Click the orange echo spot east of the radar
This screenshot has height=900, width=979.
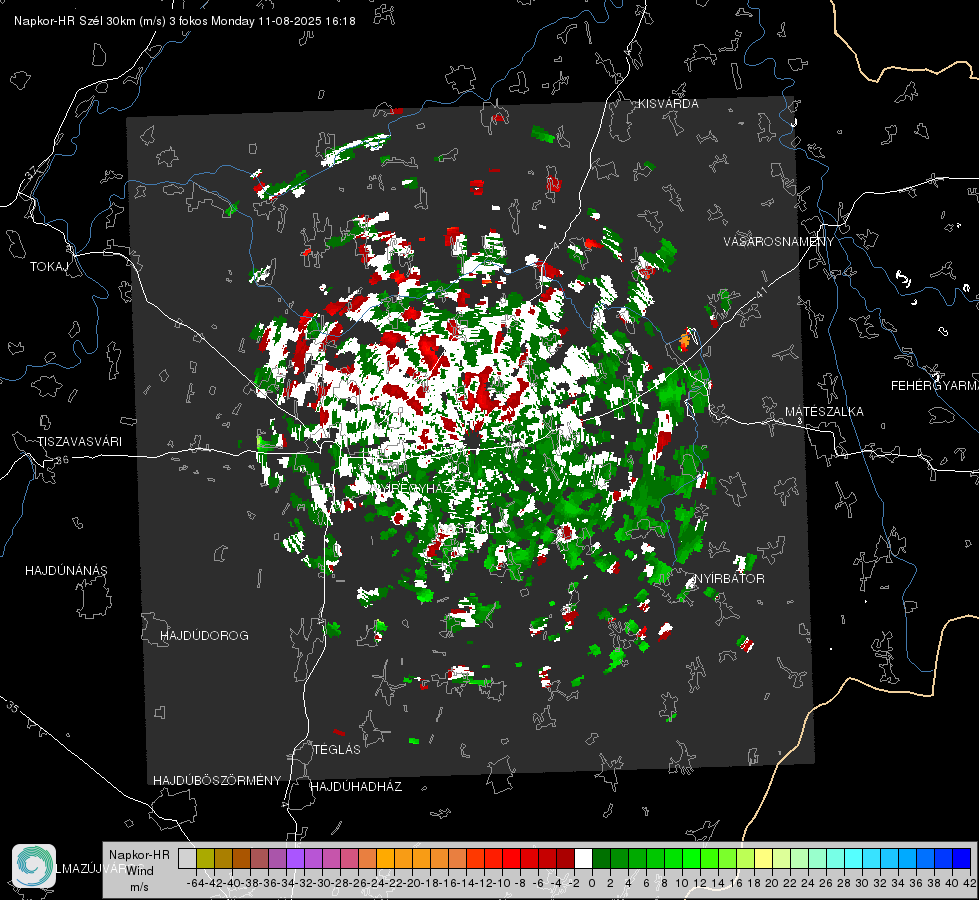[x=685, y=340]
